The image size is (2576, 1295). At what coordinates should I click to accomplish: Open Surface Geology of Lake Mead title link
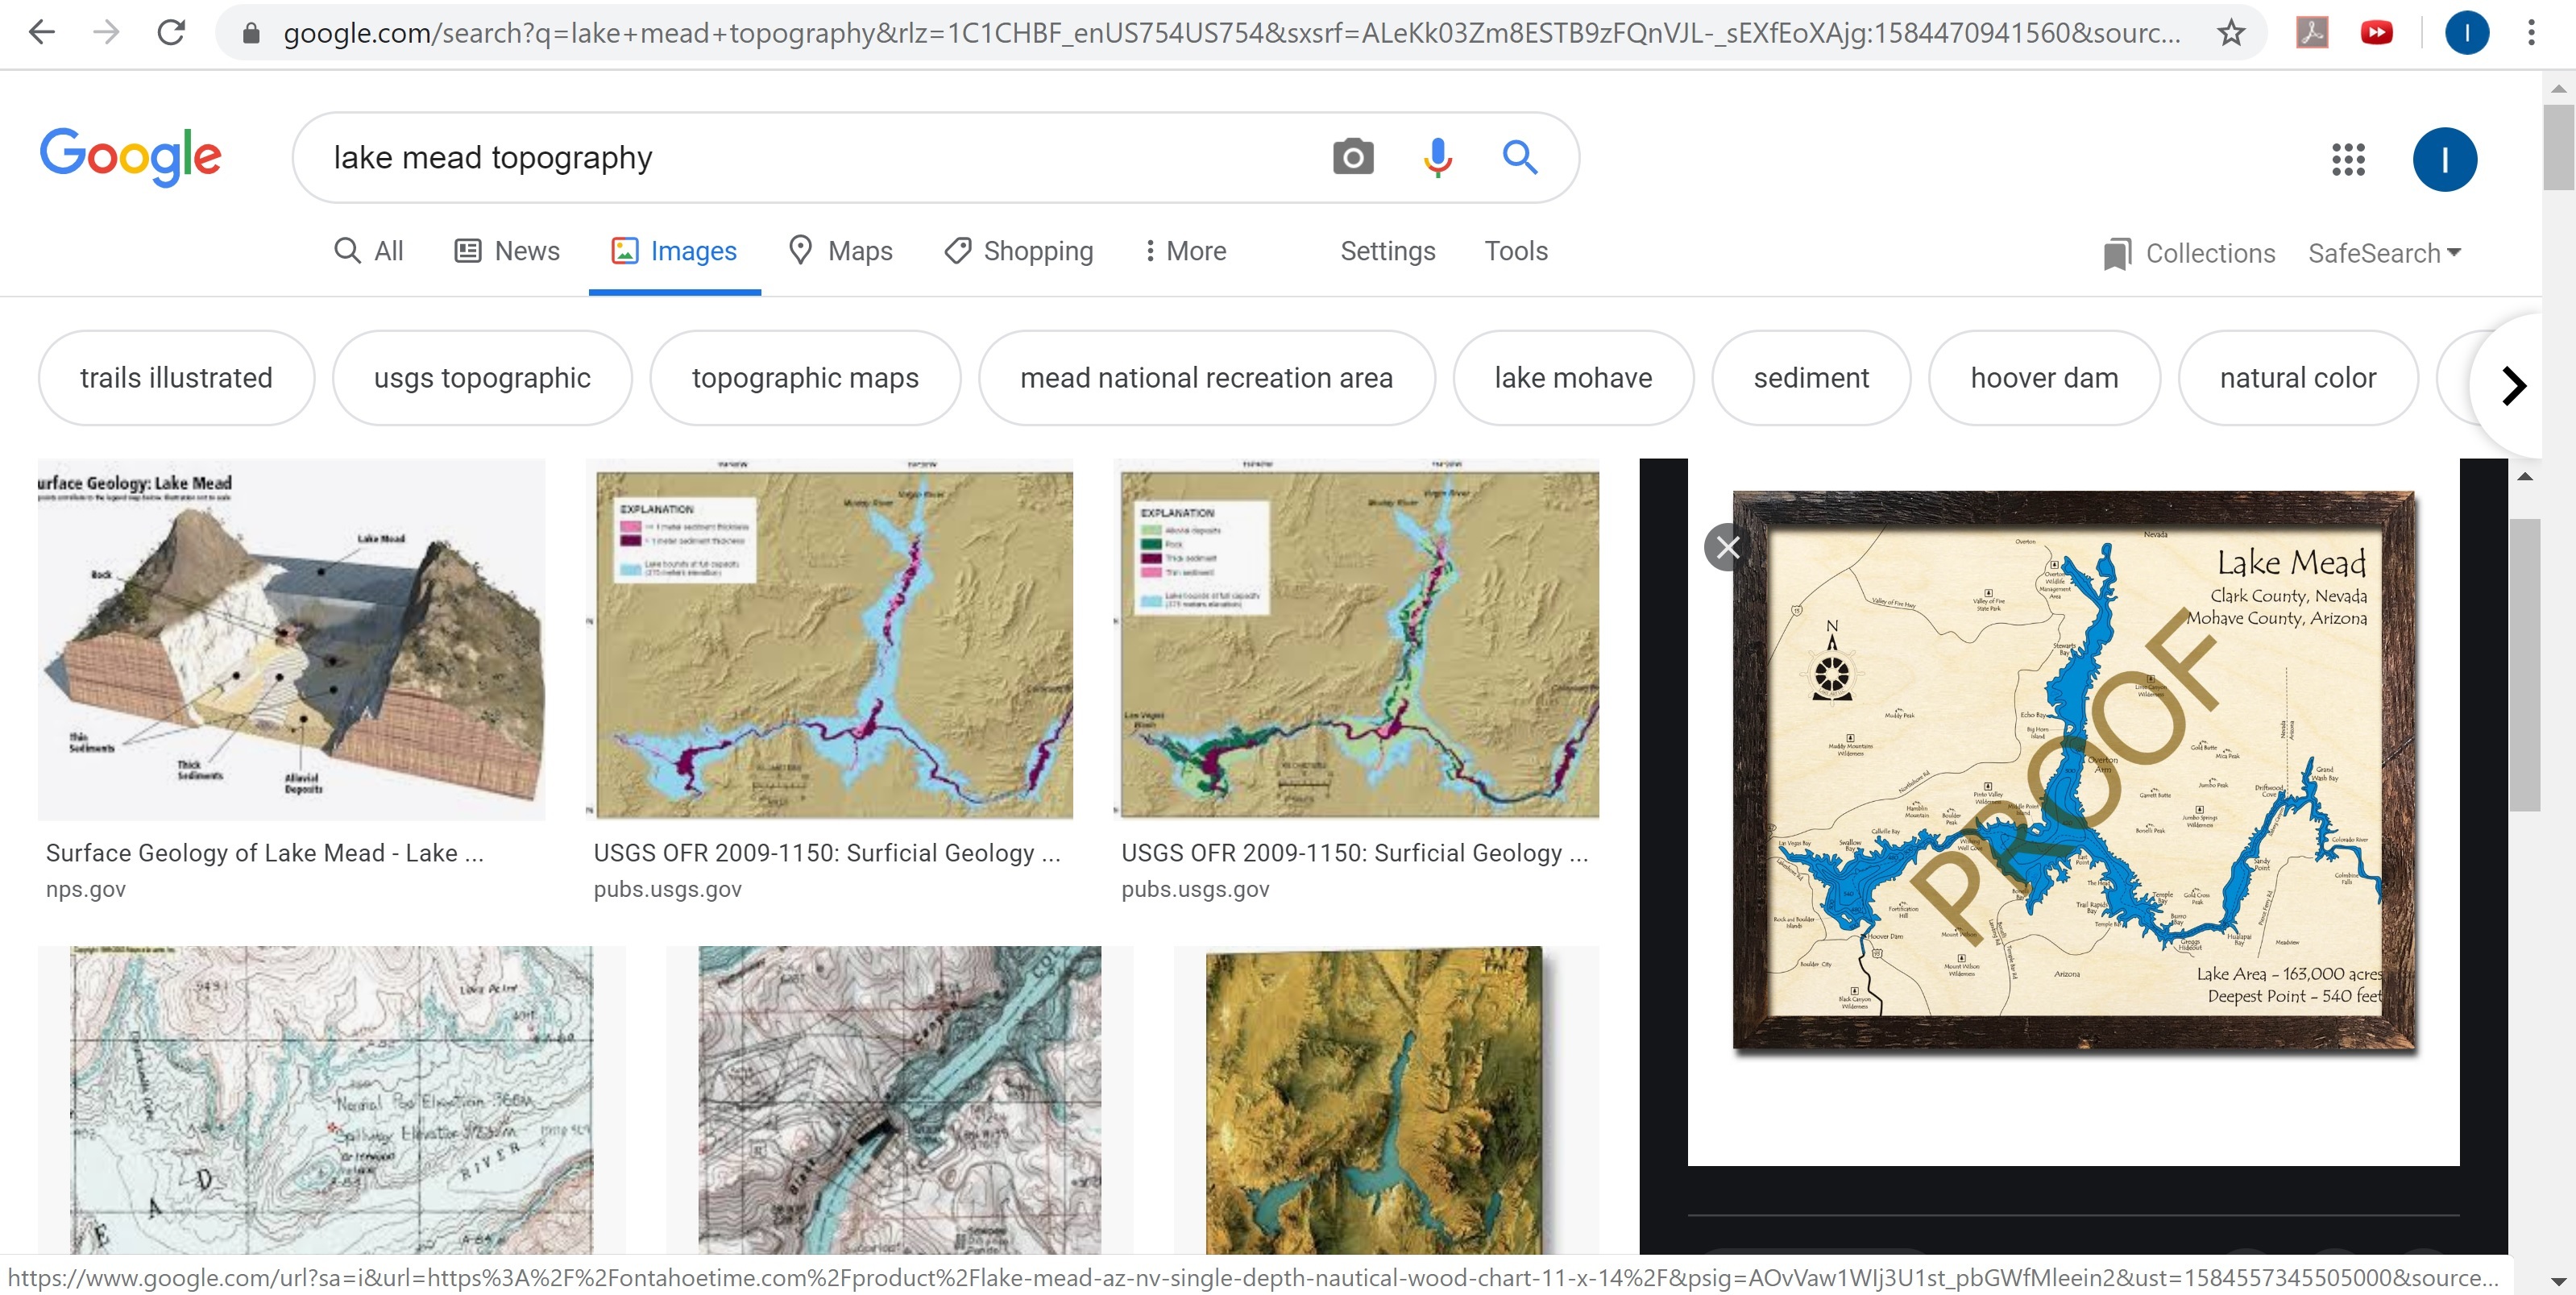(x=264, y=853)
